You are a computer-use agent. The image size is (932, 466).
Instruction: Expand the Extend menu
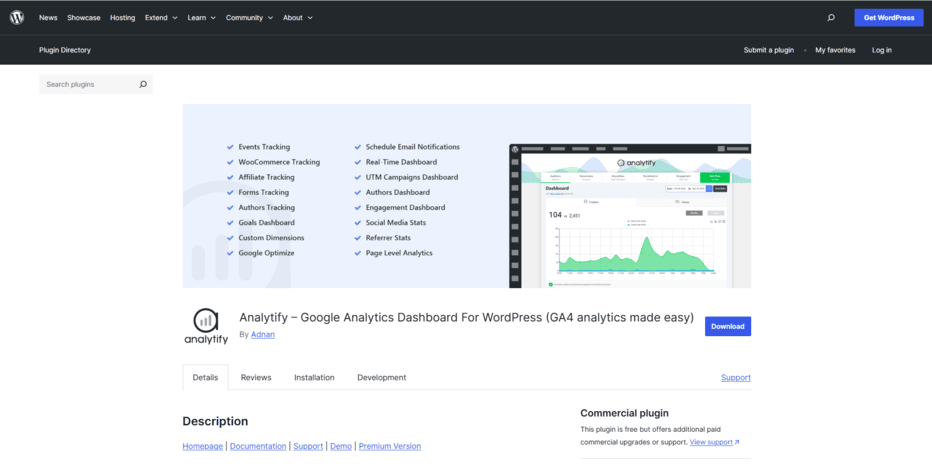[x=161, y=18]
